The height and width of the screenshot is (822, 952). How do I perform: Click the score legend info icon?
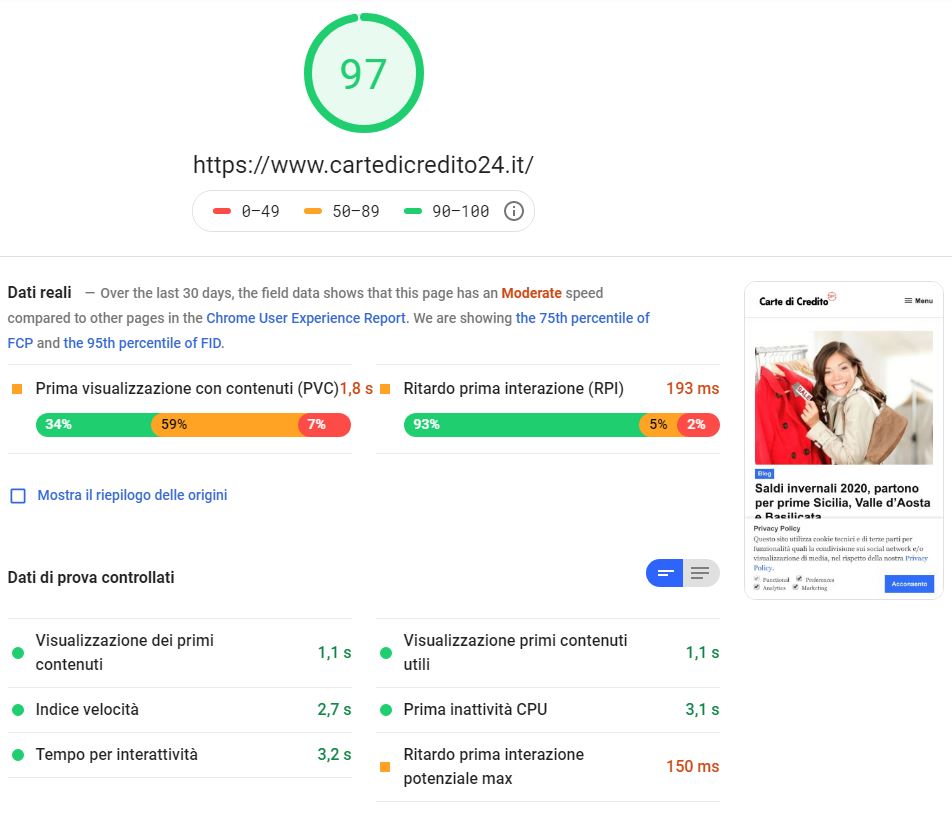coord(514,212)
